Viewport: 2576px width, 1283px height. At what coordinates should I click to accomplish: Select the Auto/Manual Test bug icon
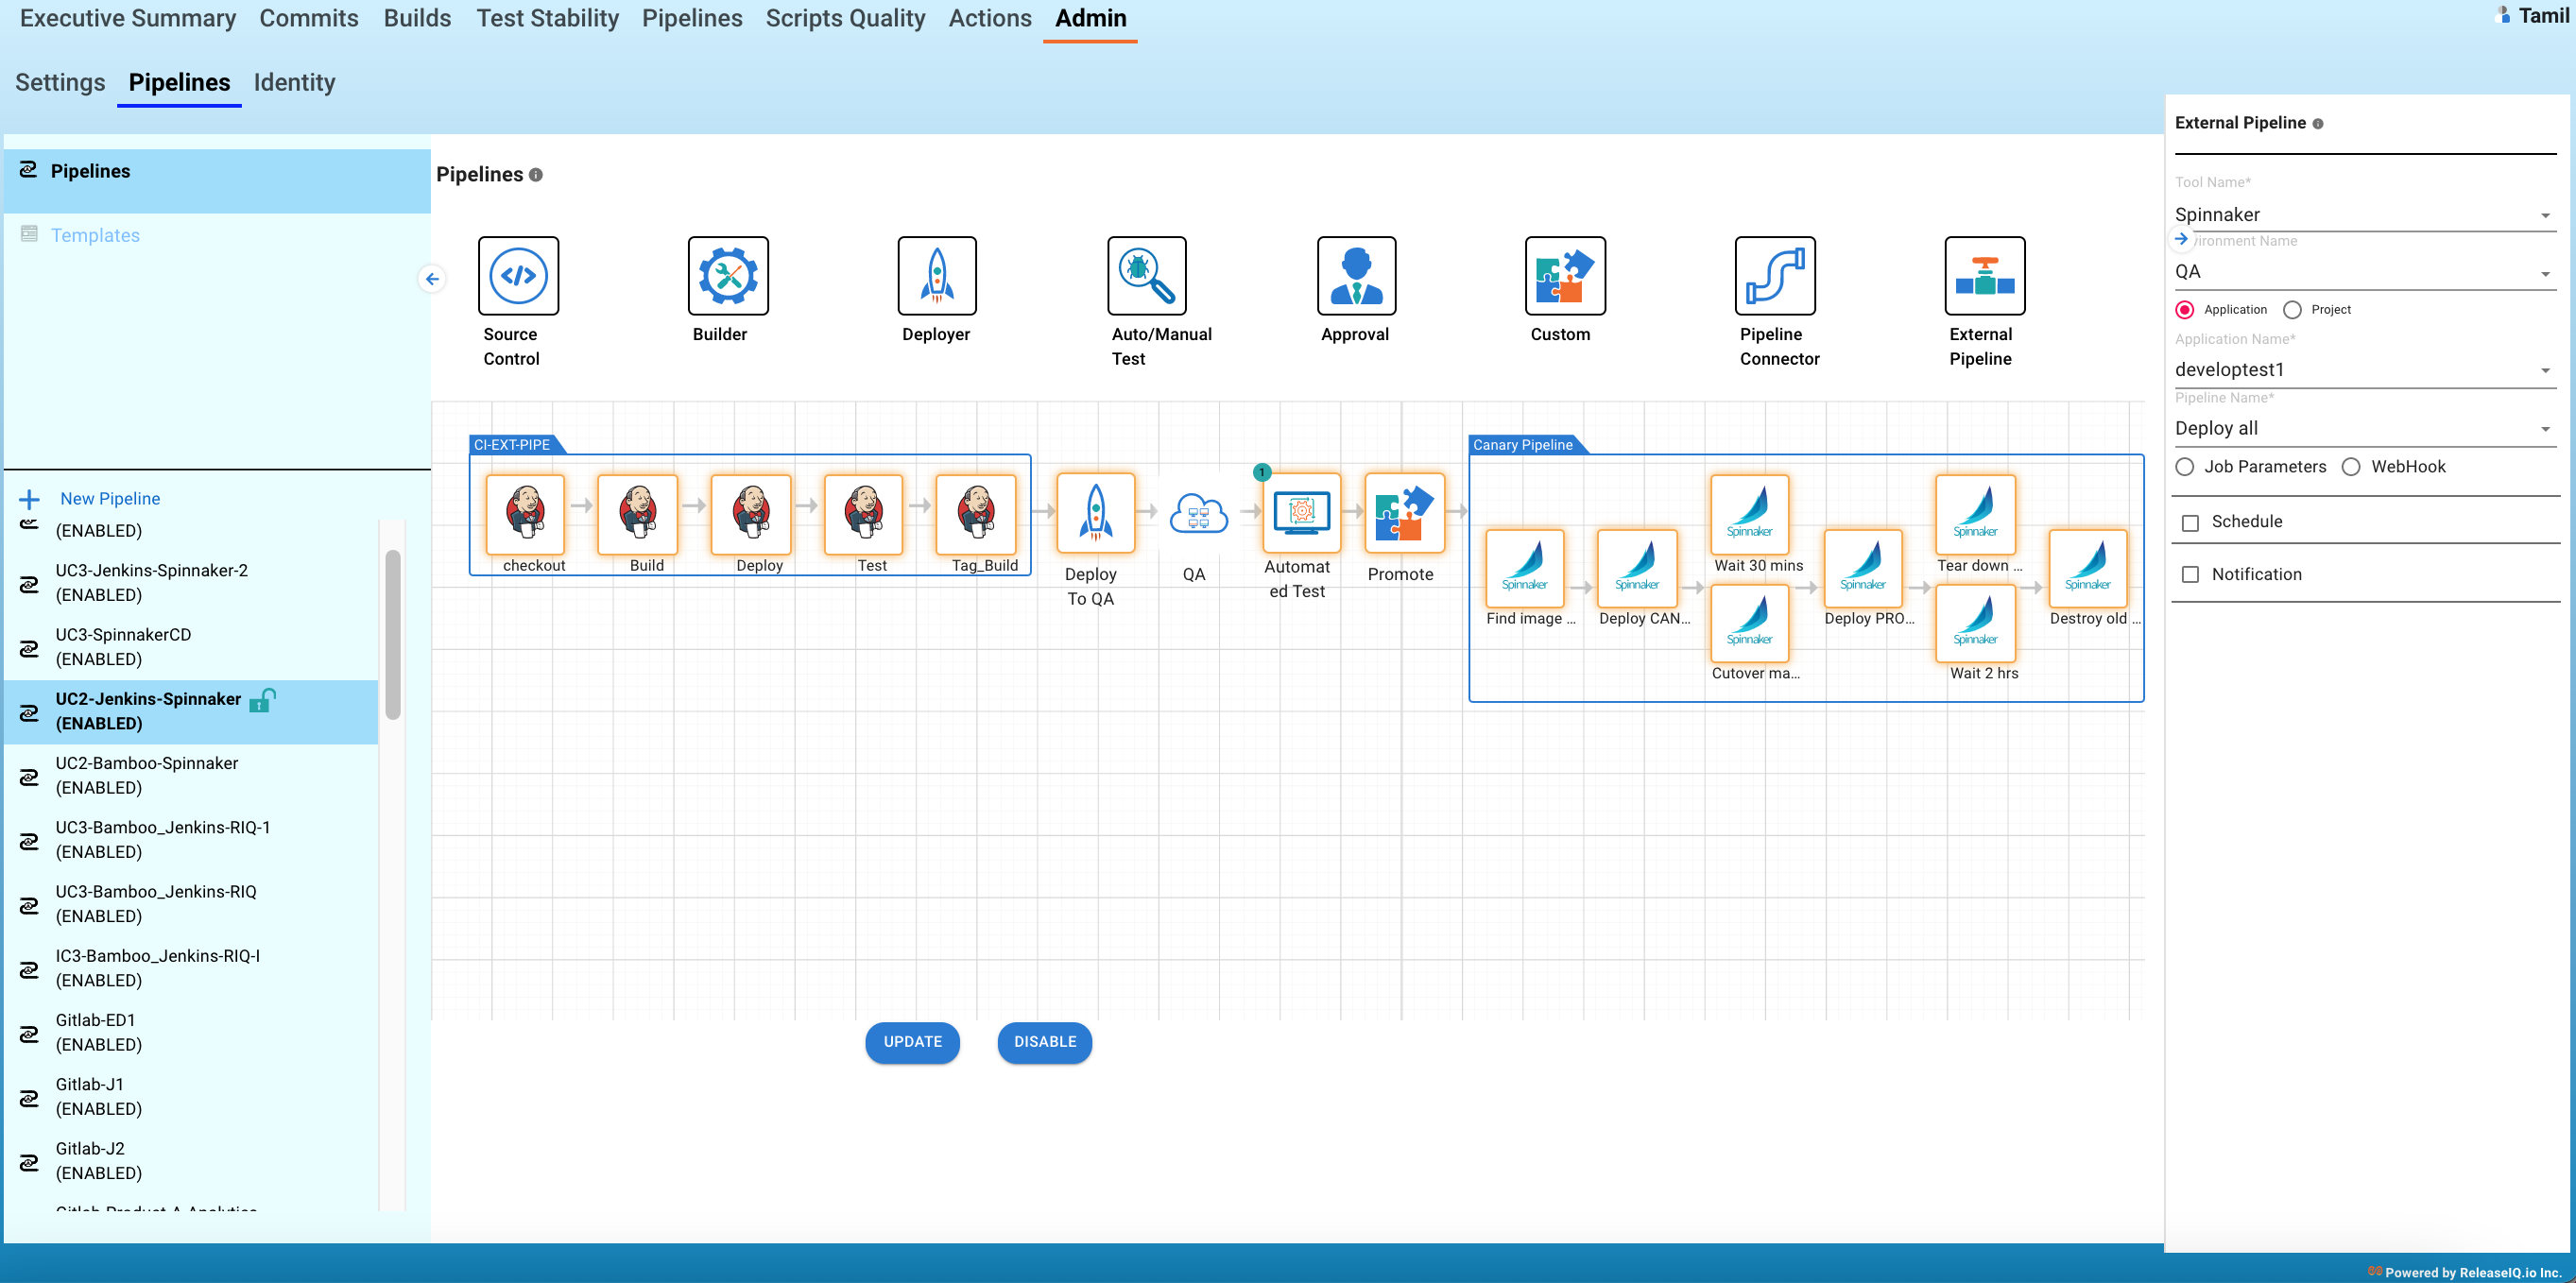[x=1146, y=275]
